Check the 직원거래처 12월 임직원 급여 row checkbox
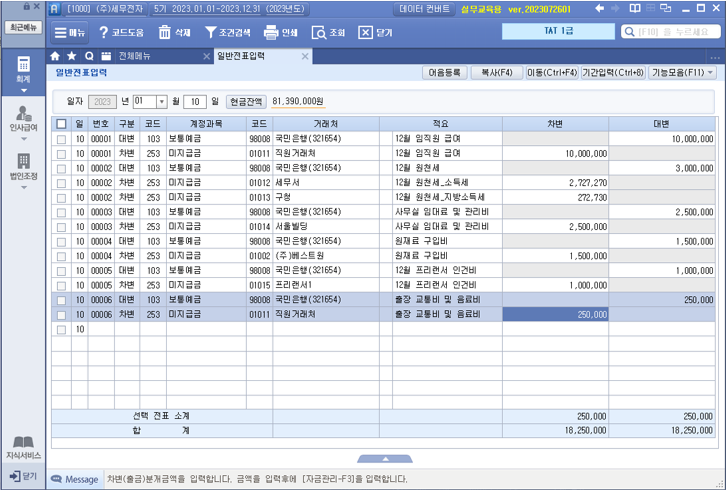The height and width of the screenshot is (490, 726). click(x=61, y=154)
